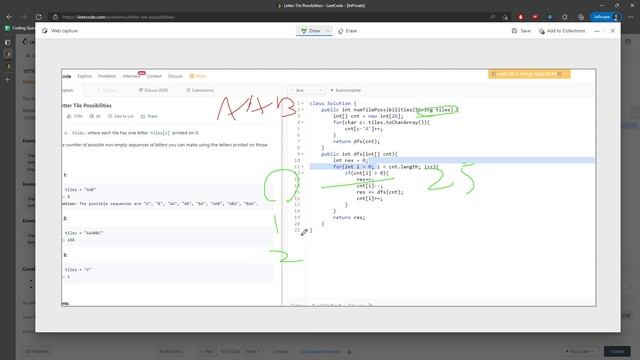Image resolution: width=640 pixels, height=360 pixels.
Task: Go forward in the browser
Action: point(24,17)
